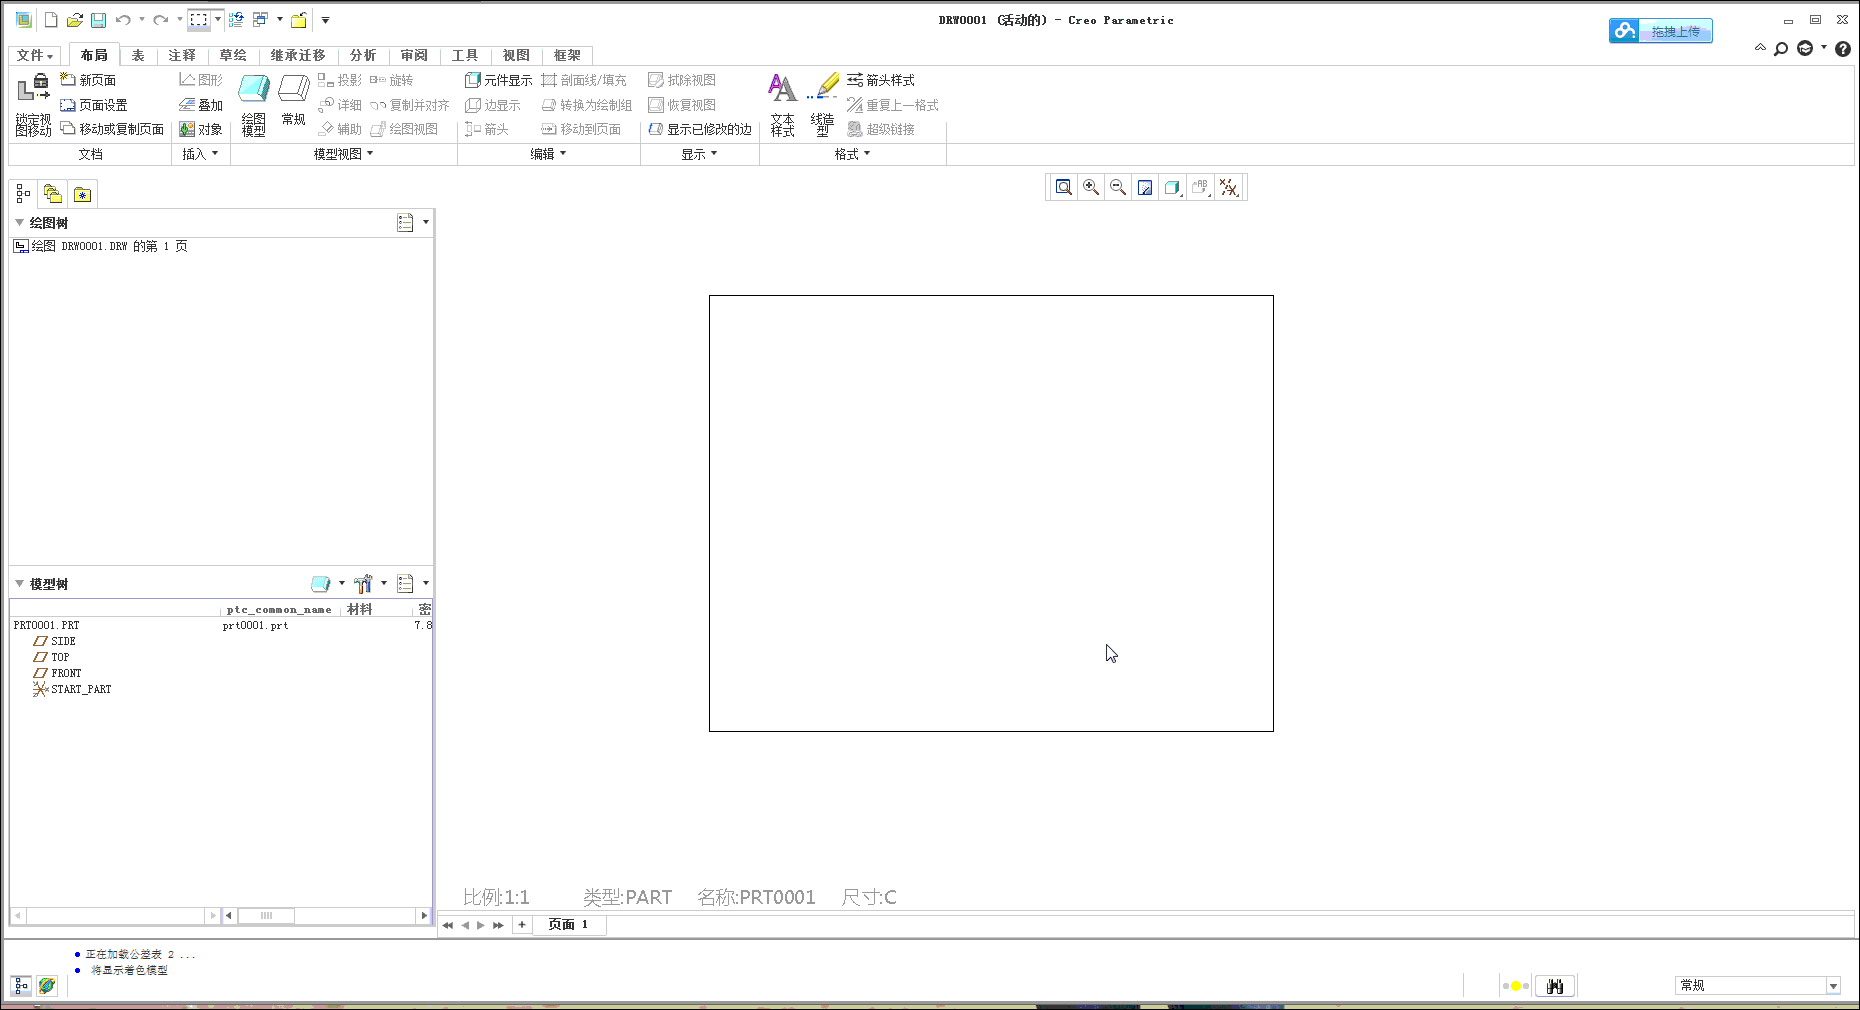
Task: Select the Sheet 1 (页面 1) tab
Action: [568, 925]
